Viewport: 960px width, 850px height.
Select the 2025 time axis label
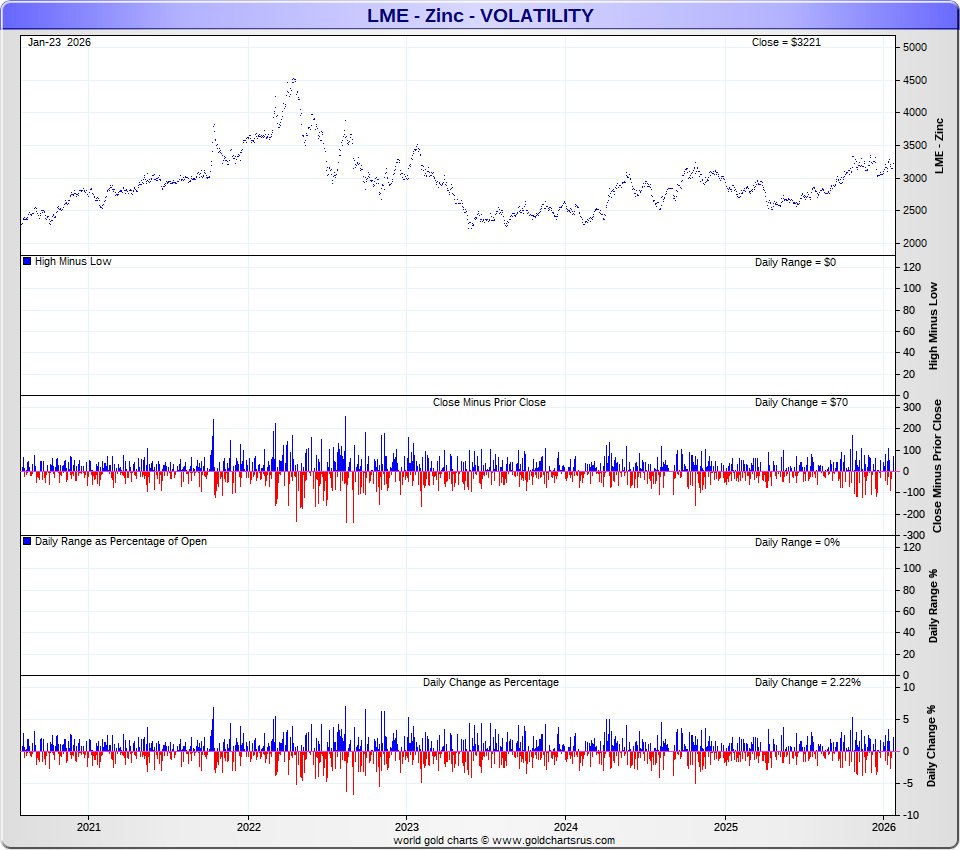pos(725,827)
